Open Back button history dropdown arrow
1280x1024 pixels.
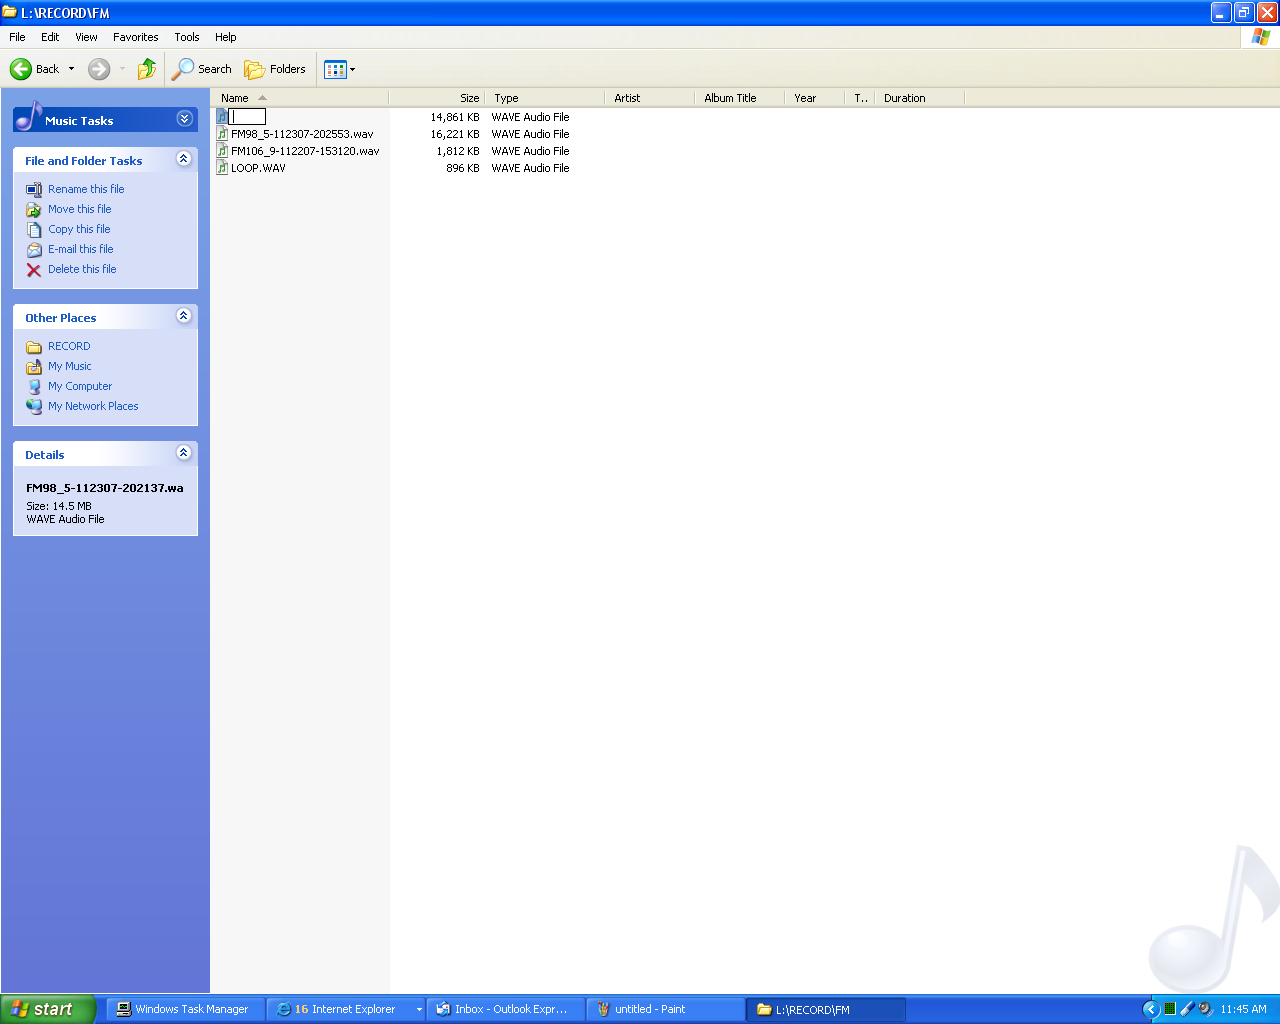[x=71, y=69]
